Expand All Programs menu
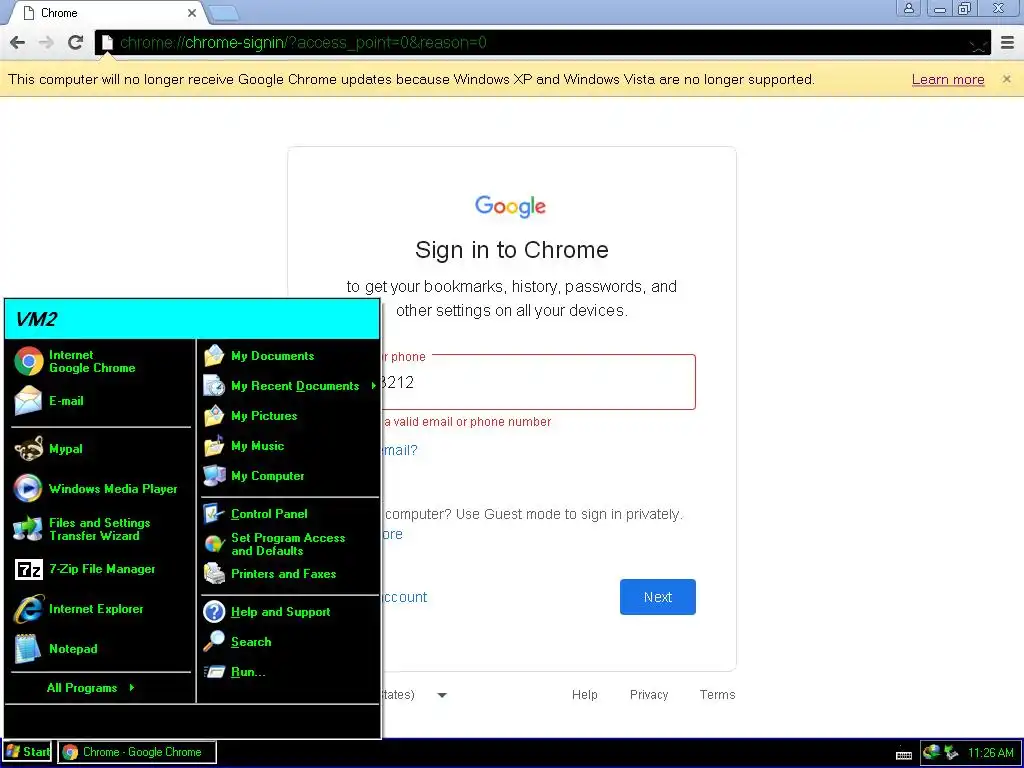This screenshot has height=768, width=1024. 90,688
